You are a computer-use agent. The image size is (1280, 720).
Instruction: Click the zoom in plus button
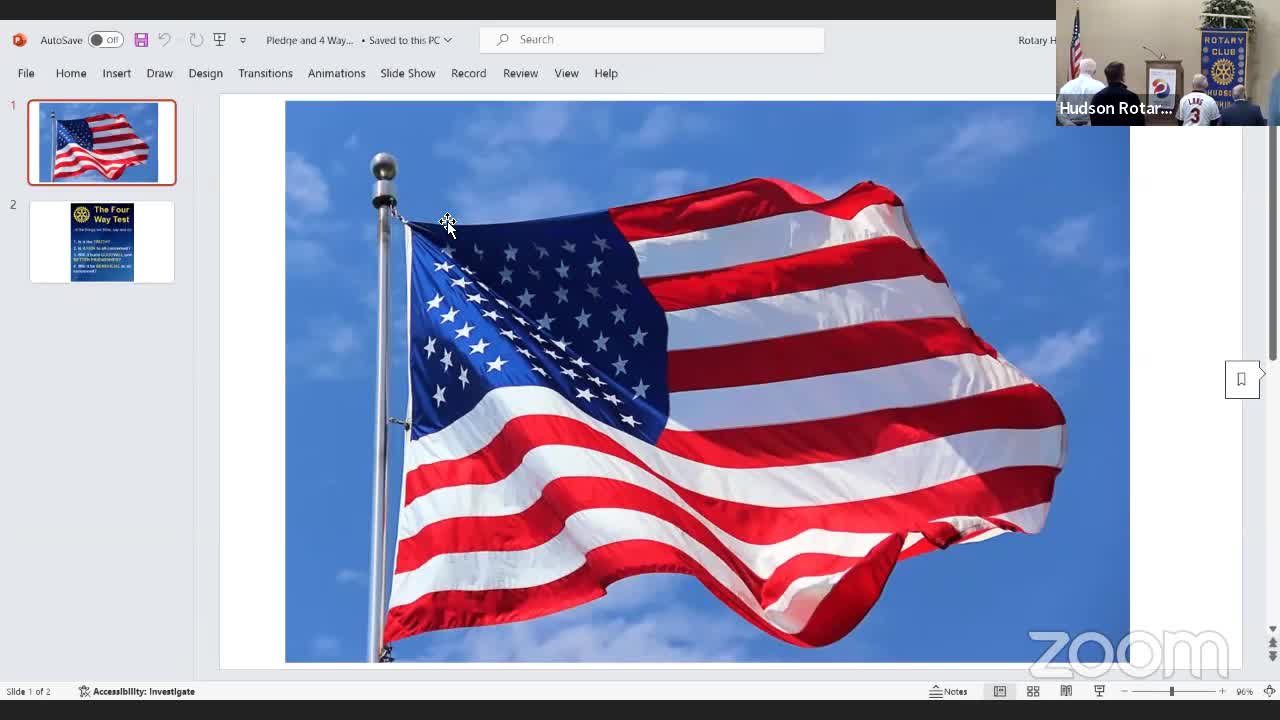pyautogui.click(x=1222, y=691)
